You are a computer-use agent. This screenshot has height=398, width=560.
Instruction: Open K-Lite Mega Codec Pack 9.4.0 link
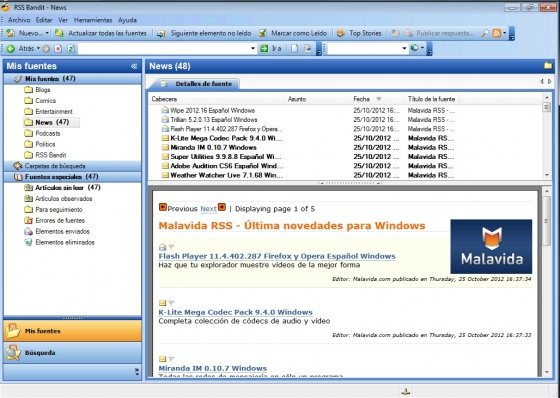(x=235, y=312)
